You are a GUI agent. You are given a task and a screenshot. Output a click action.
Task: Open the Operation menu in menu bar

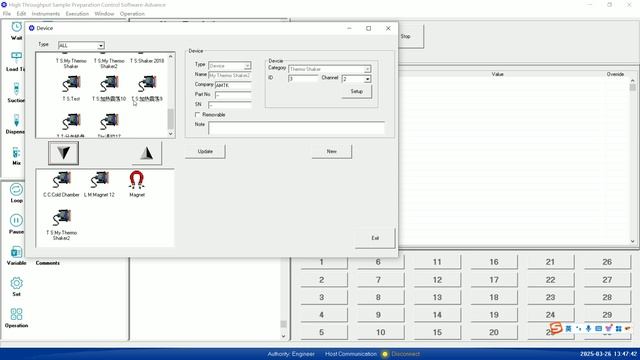[132, 14]
